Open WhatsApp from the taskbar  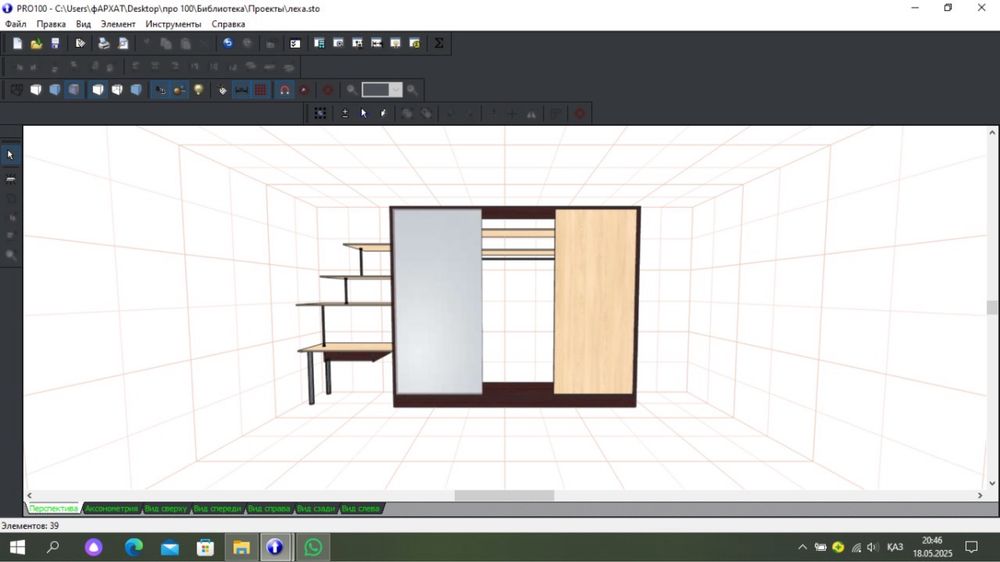click(x=313, y=547)
